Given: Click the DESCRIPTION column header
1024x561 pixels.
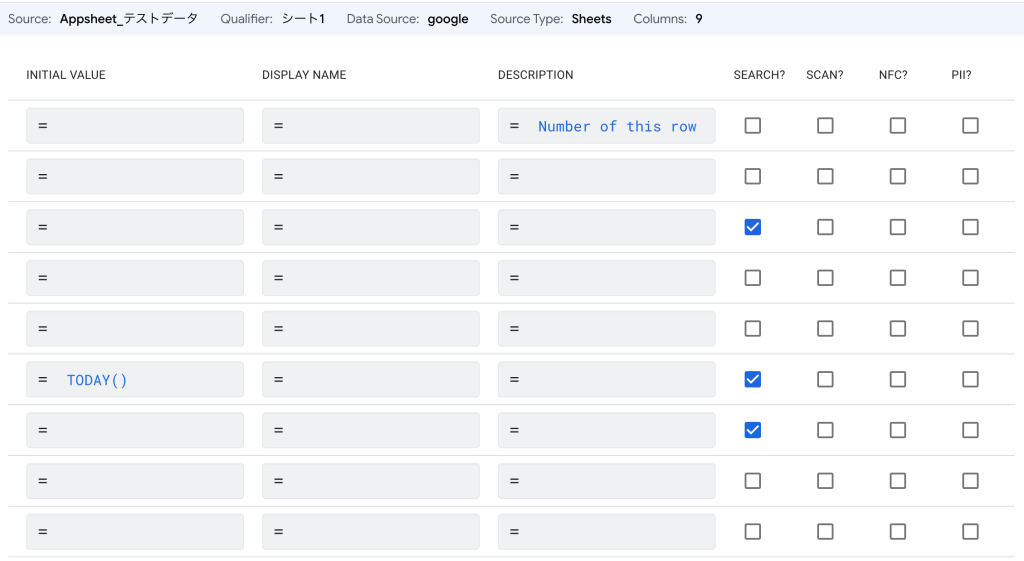Looking at the screenshot, I should 535,75.
